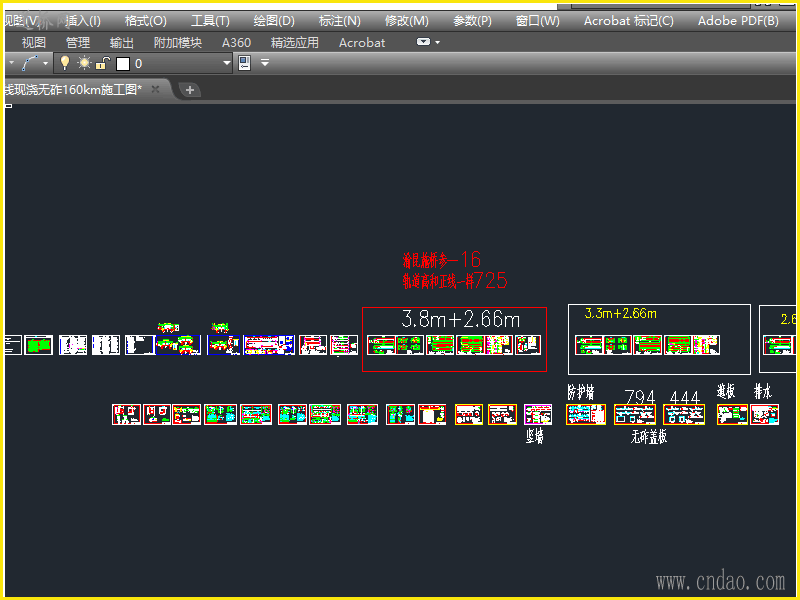
Task: Open the 标注(N) menu
Action: click(340, 21)
